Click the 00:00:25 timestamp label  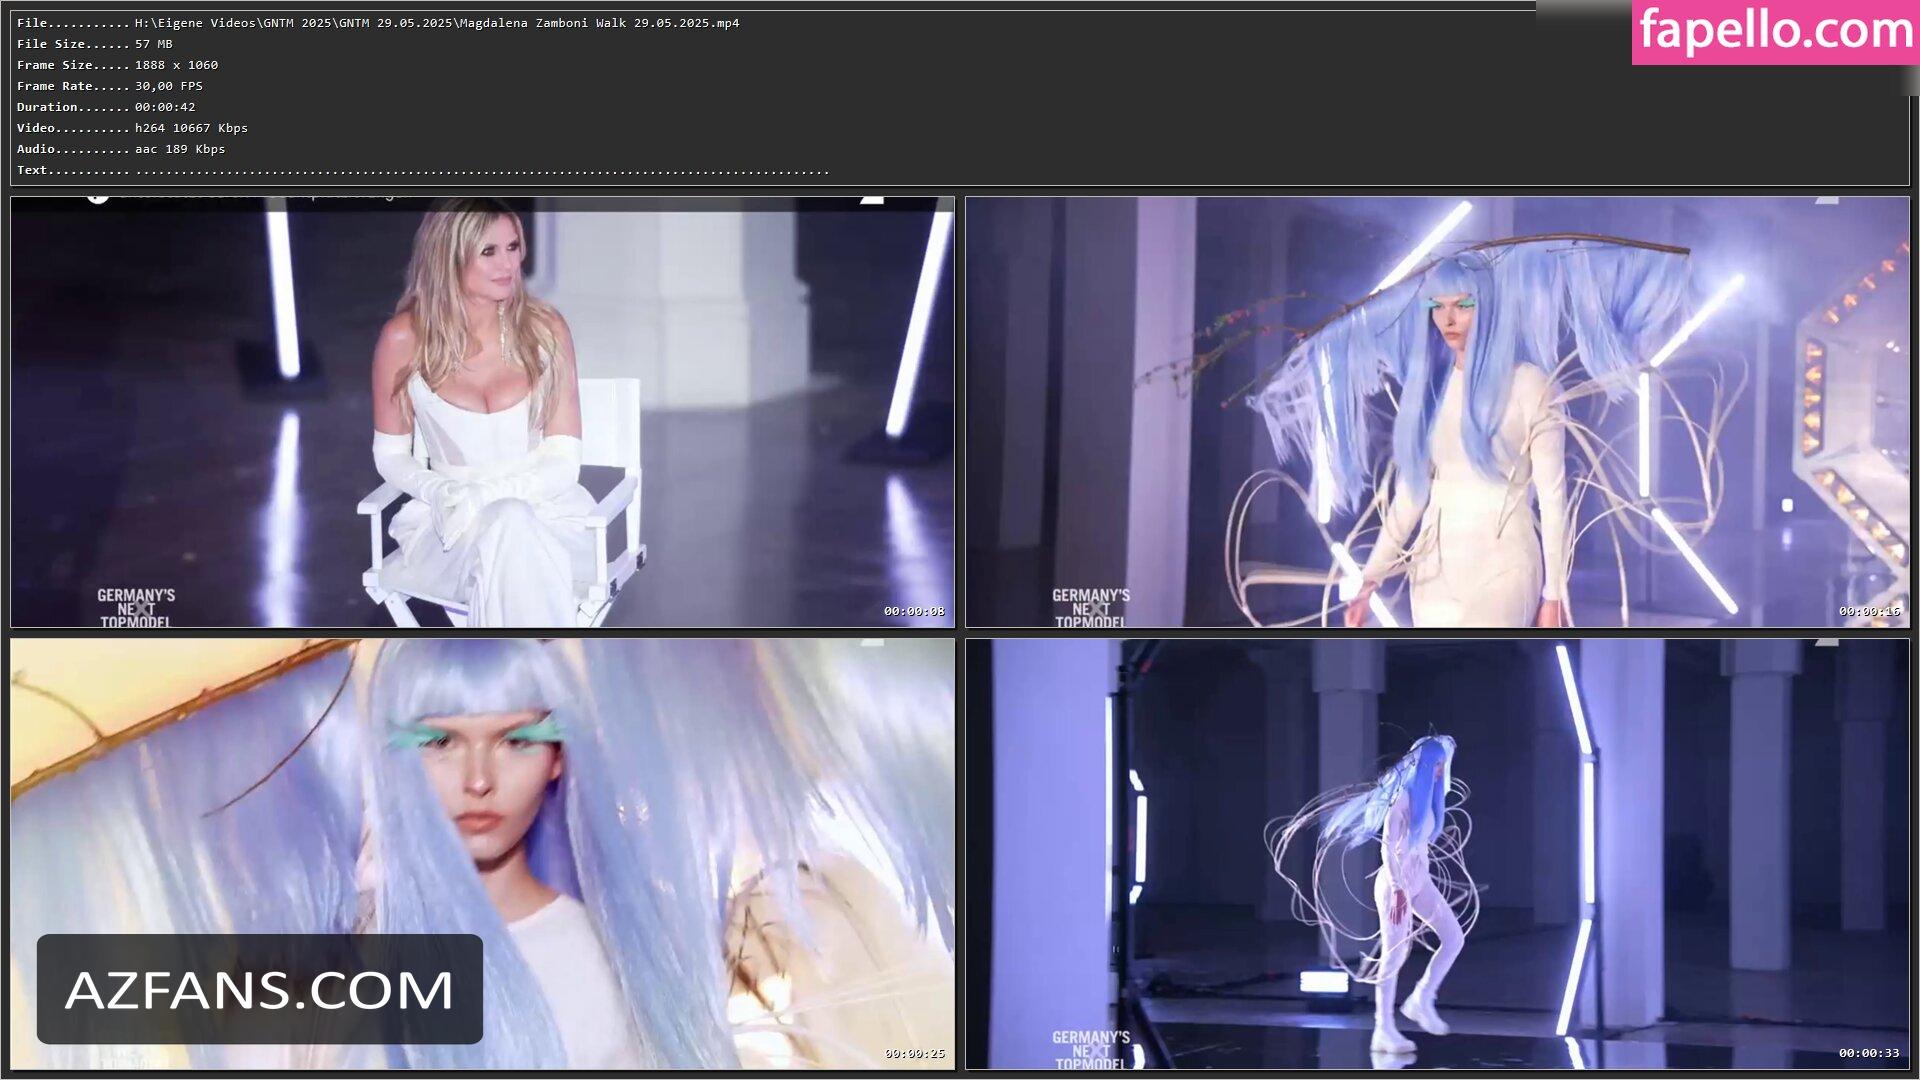914,1053
